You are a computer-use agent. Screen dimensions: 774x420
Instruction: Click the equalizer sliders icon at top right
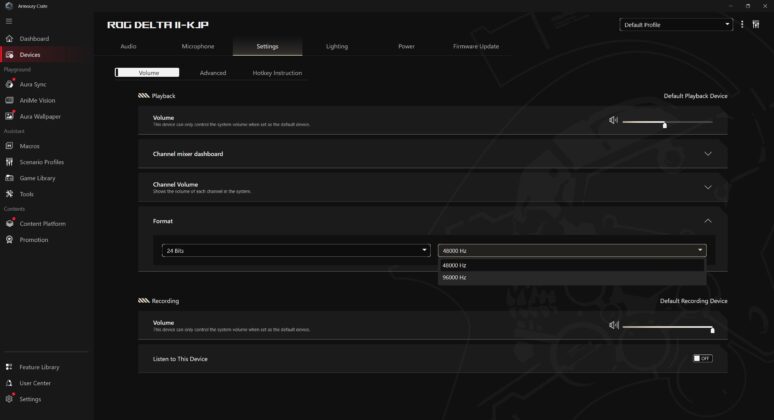tap(756, 24)
